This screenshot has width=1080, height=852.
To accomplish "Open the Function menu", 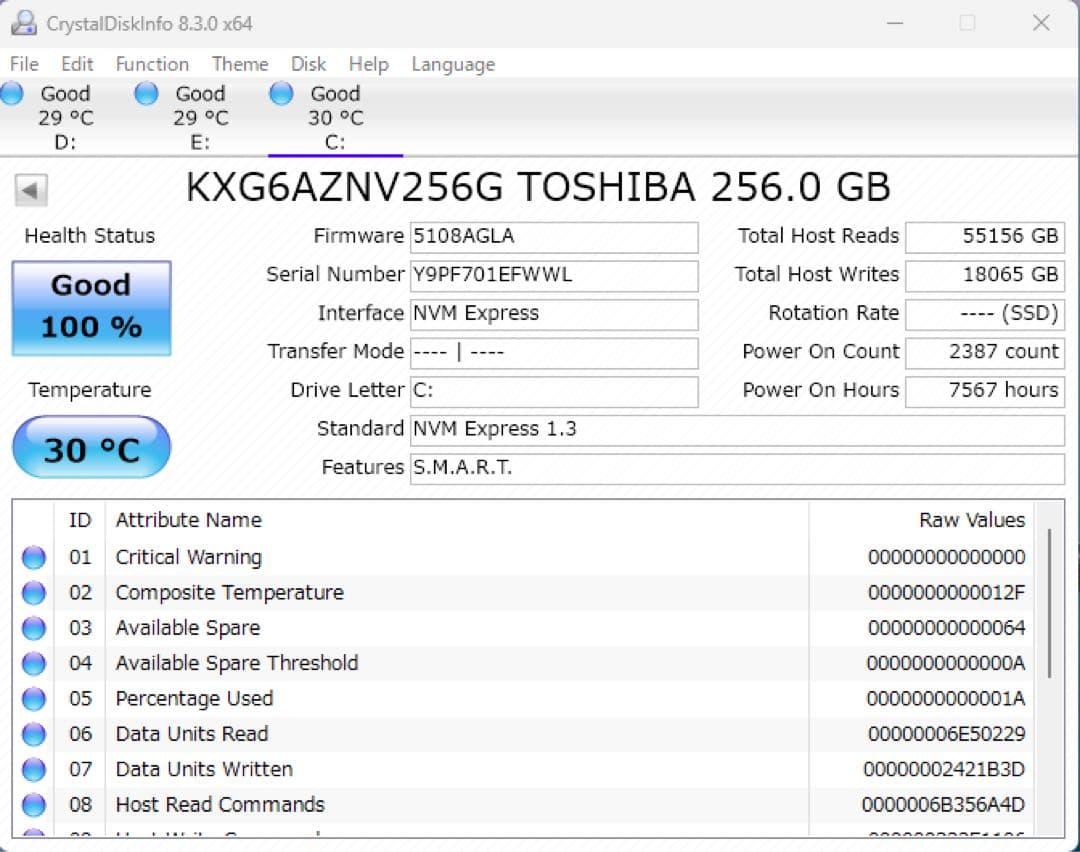I will coord(151,63).
